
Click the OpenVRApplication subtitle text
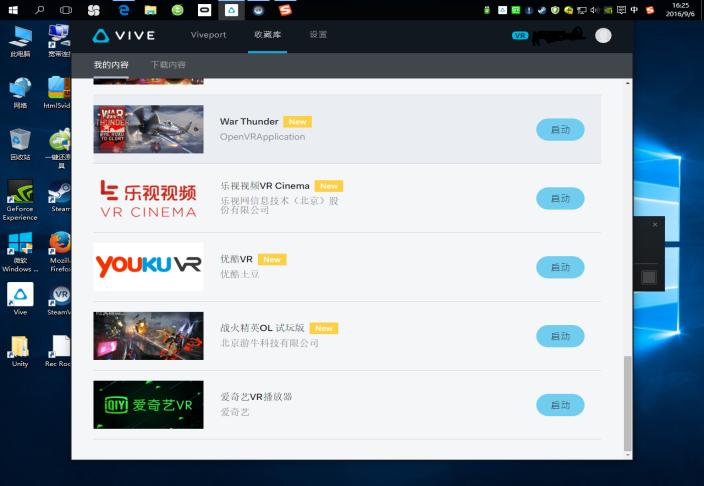262,137
